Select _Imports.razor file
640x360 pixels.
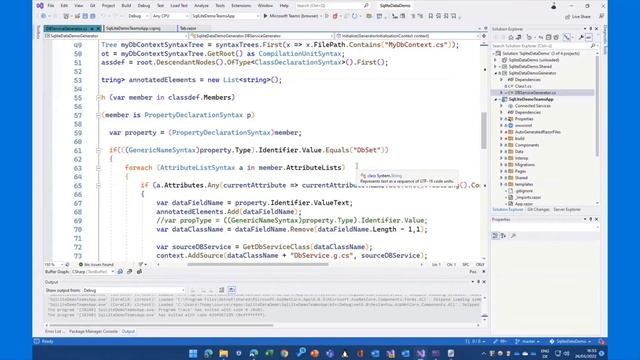[527, 197]
